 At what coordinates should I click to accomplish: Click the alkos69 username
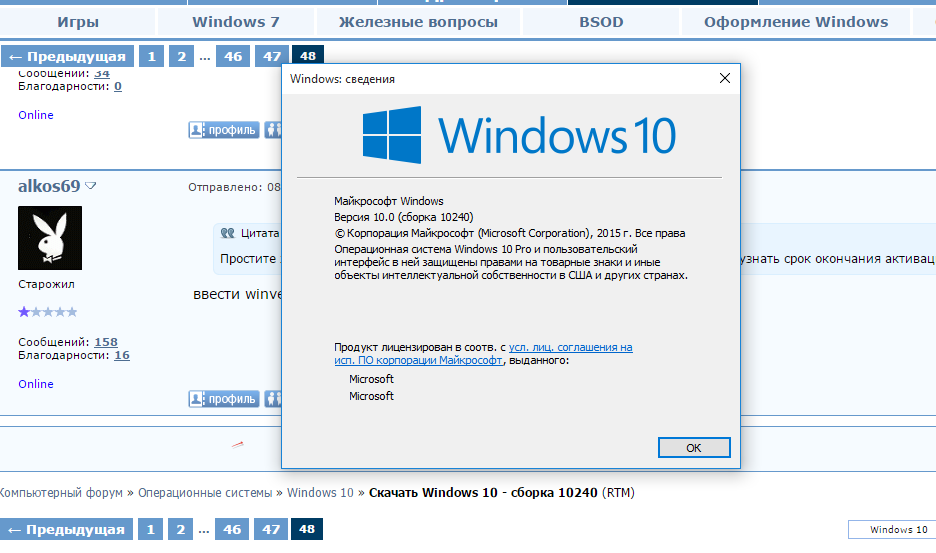point(49,186)
